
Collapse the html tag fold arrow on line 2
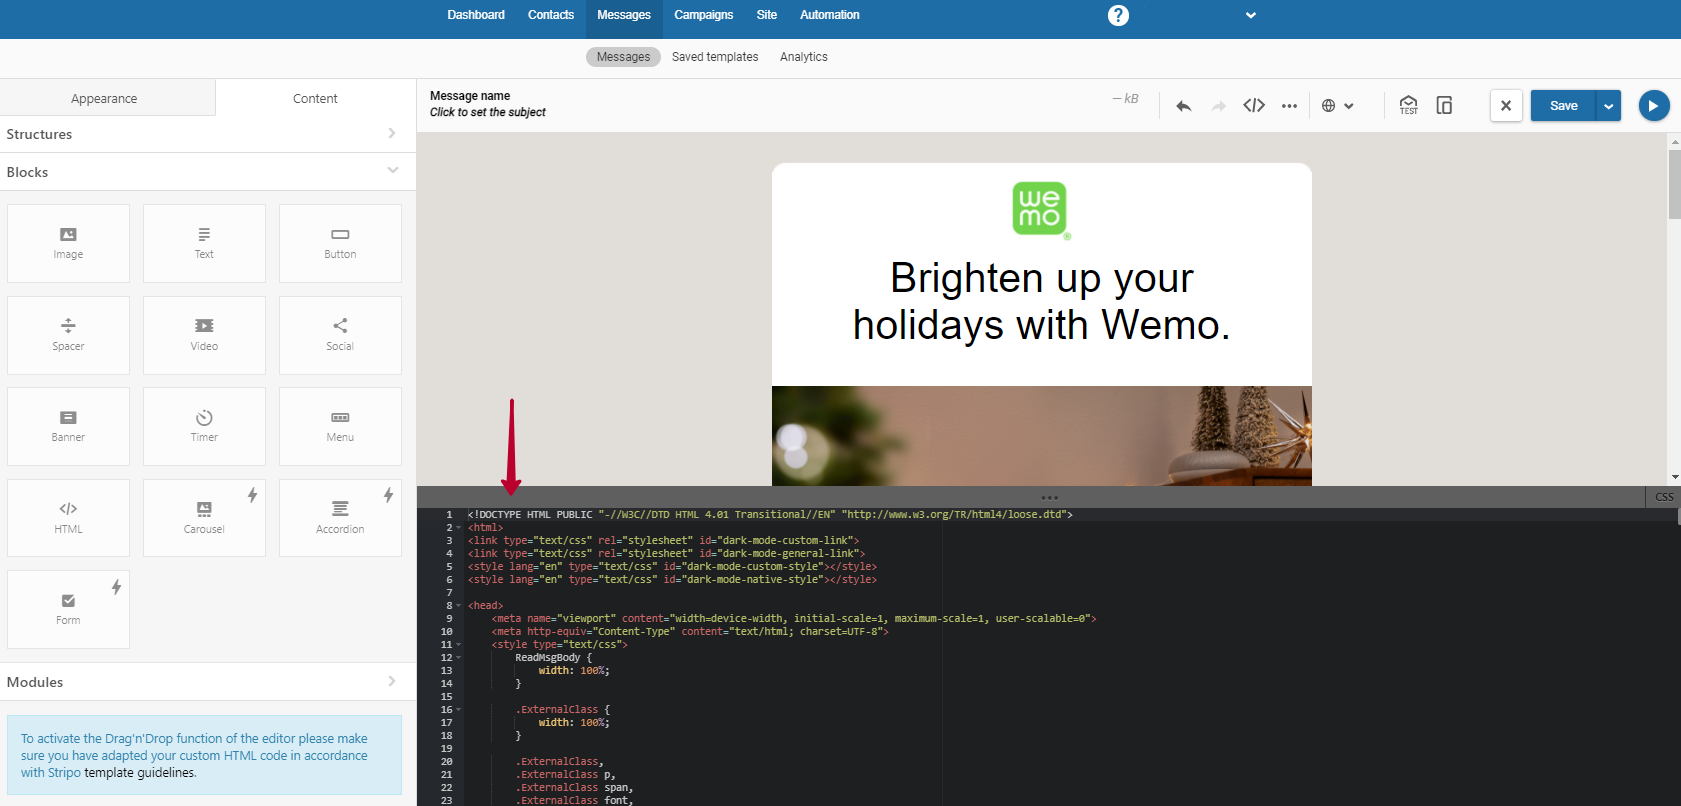459,527
